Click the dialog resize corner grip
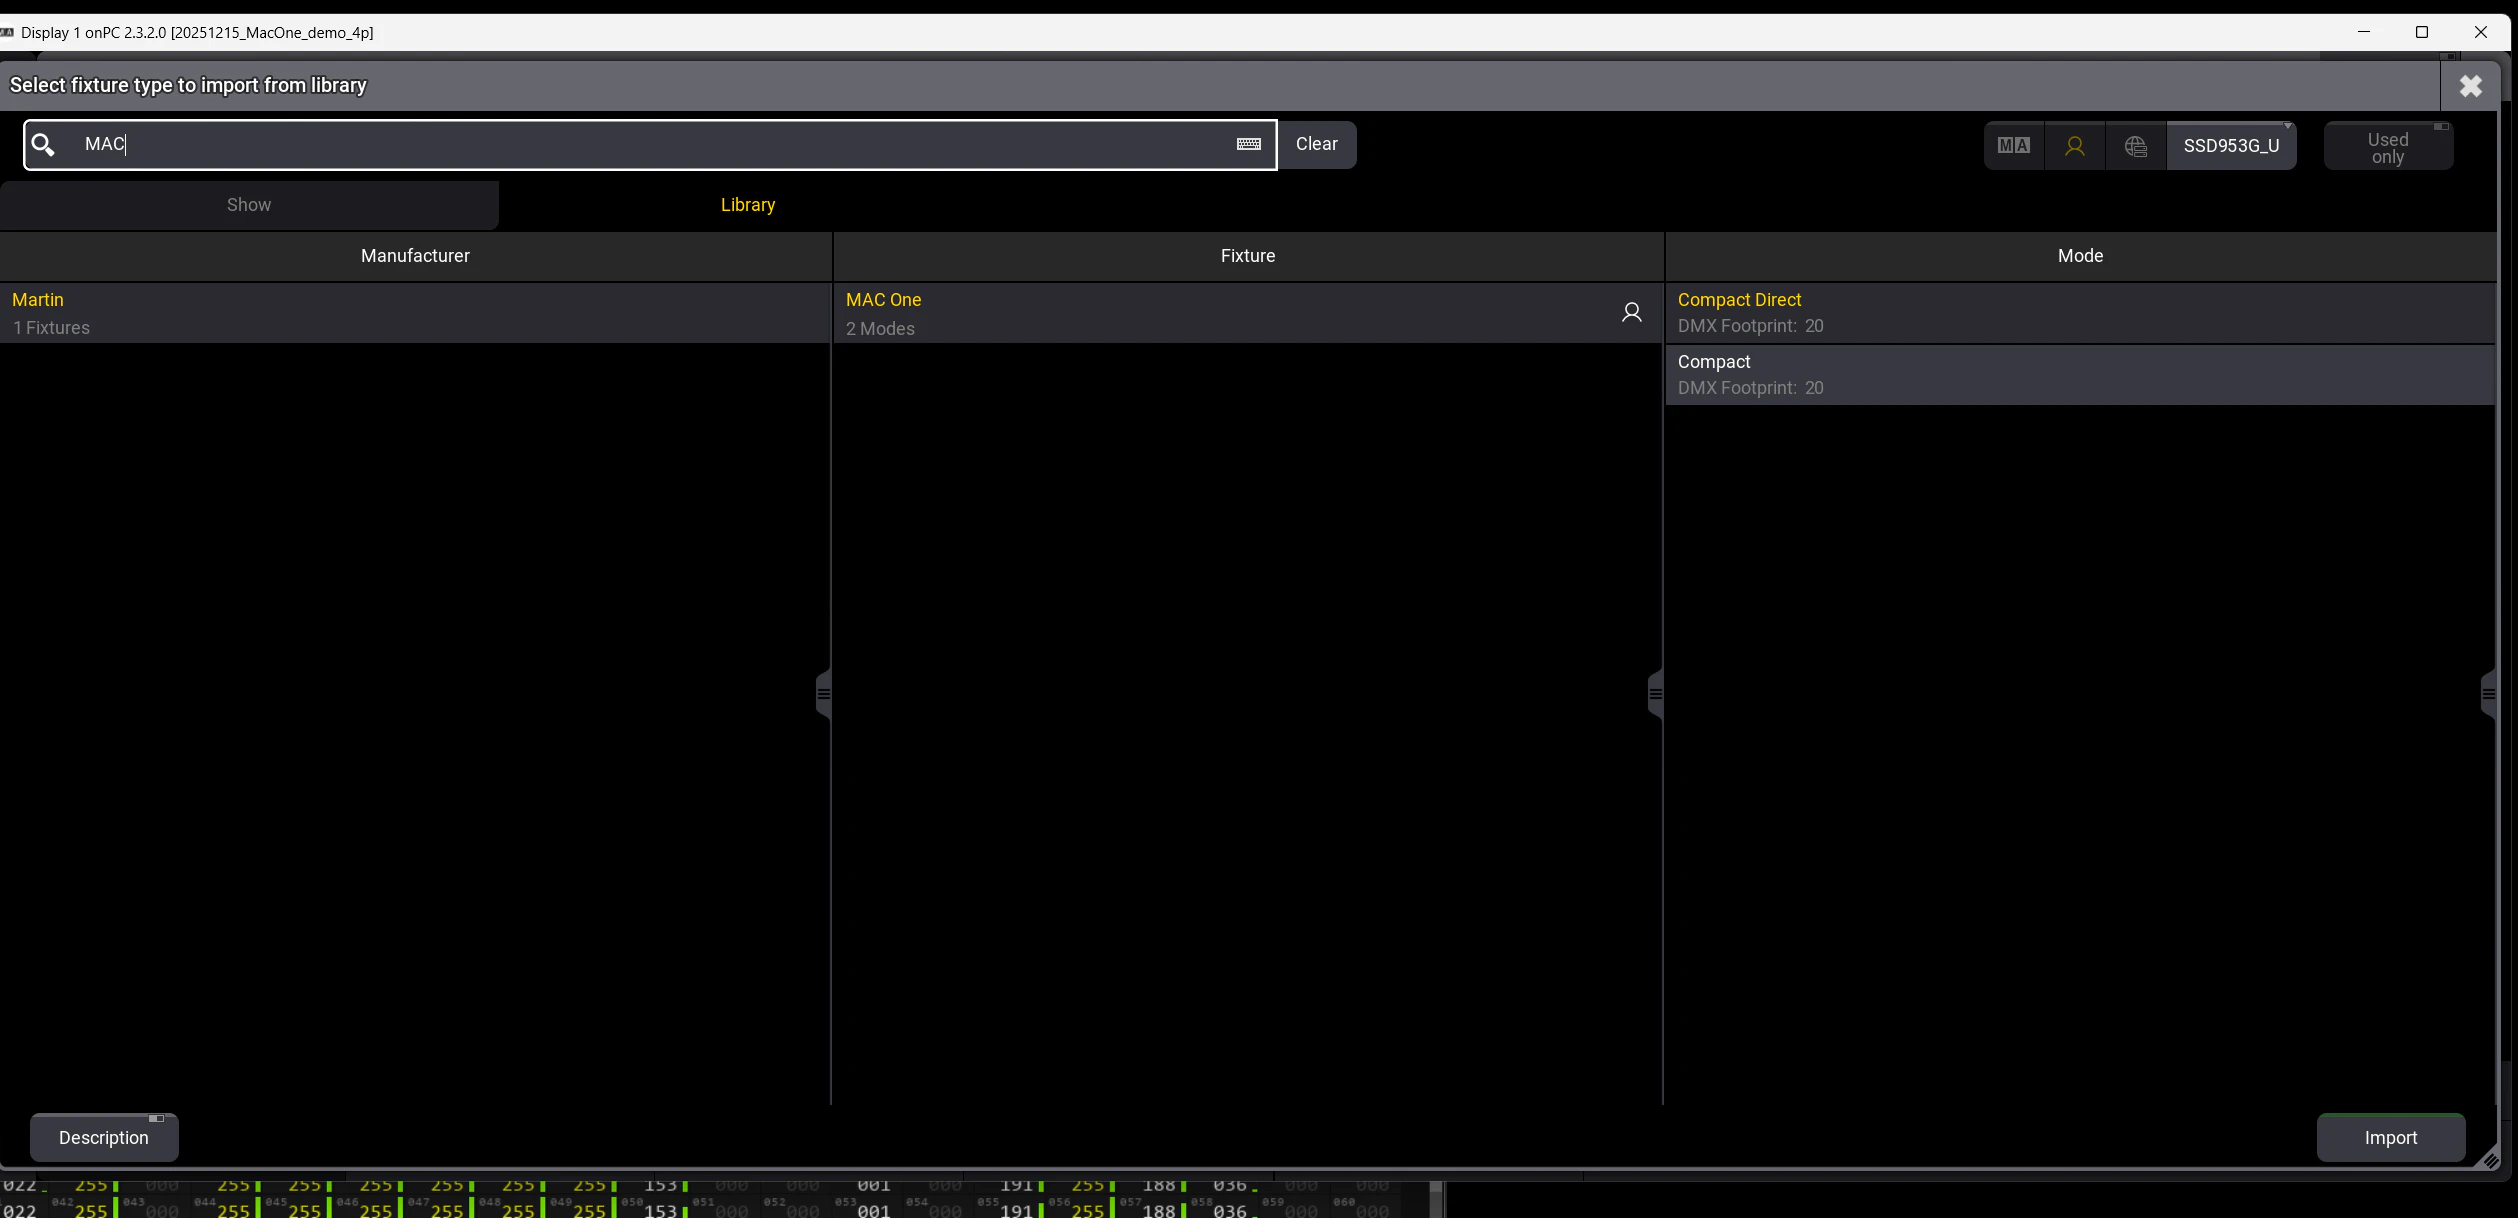Viewport: 2518px width, 1218px height. [2489, 1160]
